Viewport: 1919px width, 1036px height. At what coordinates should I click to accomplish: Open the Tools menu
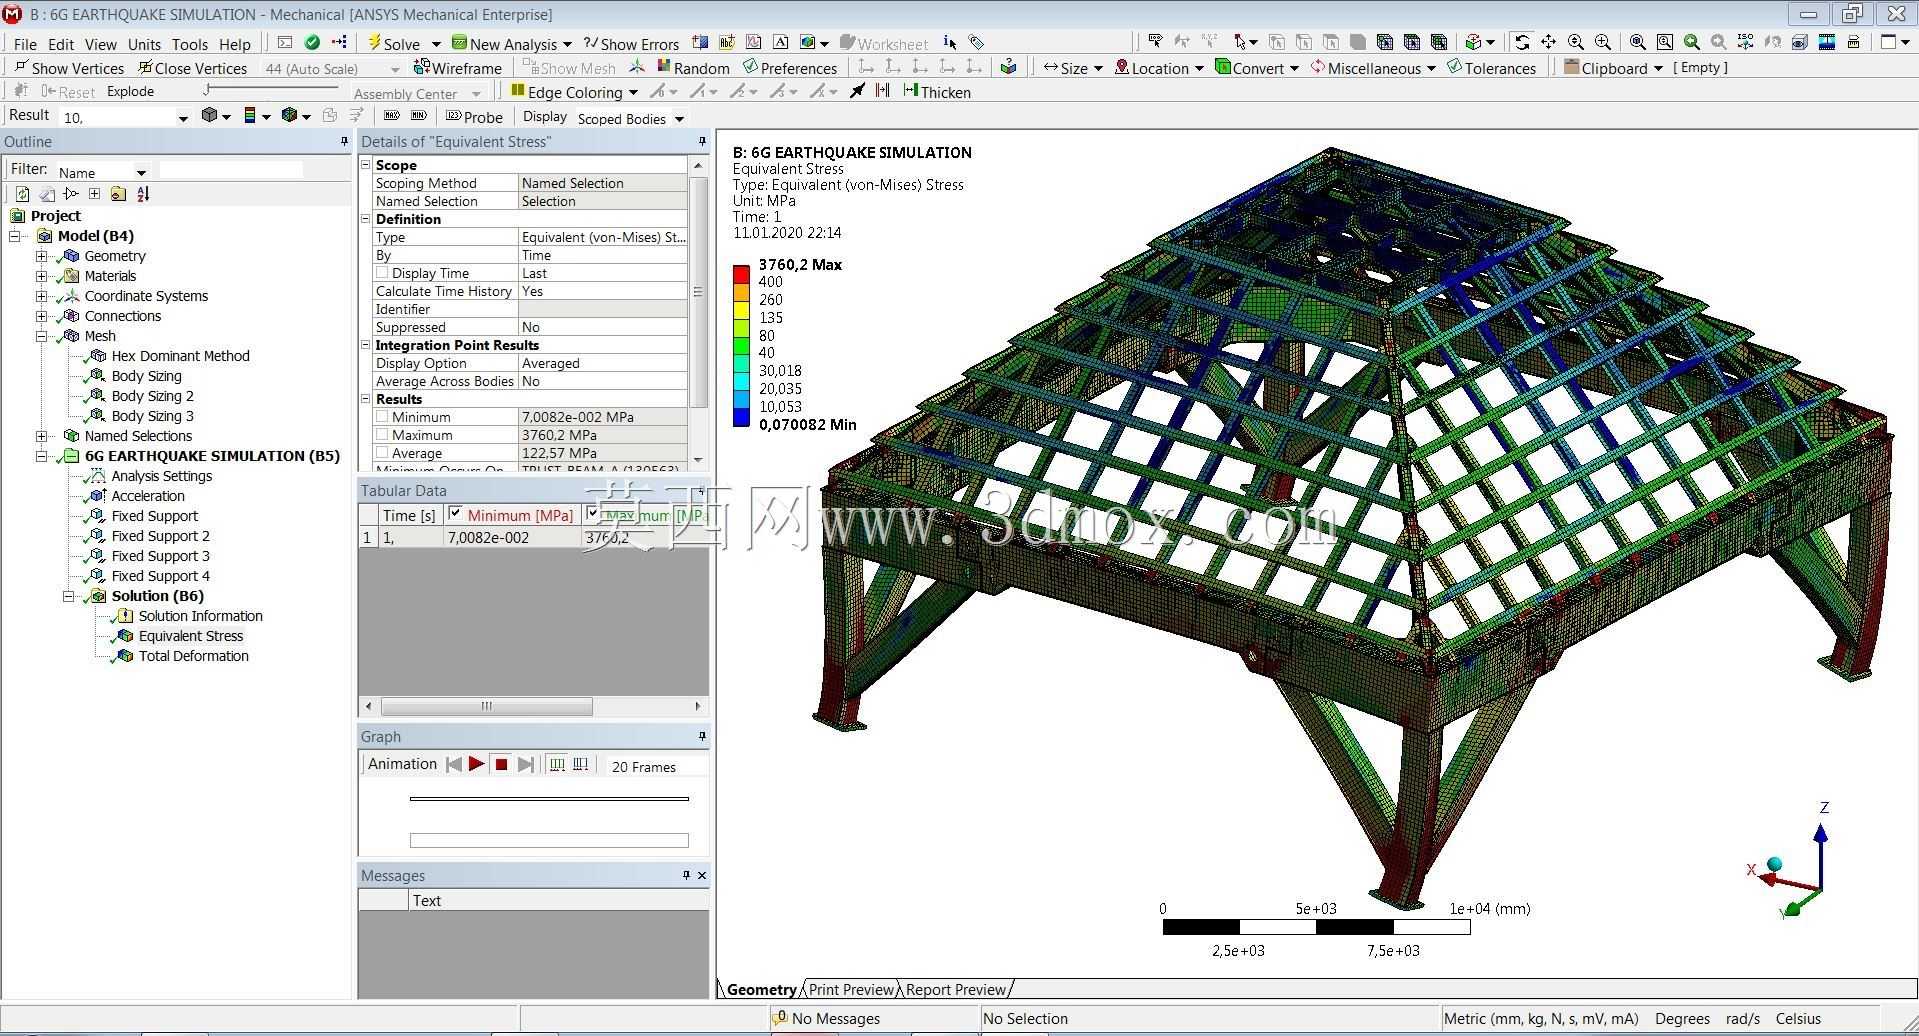(190, 44)
